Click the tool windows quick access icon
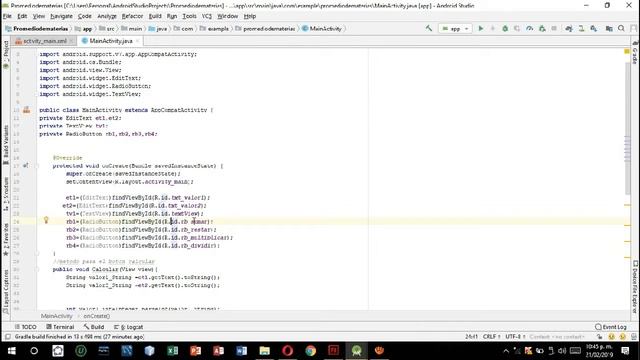Viewport: 640px width, 360px height. pos(7,337)
